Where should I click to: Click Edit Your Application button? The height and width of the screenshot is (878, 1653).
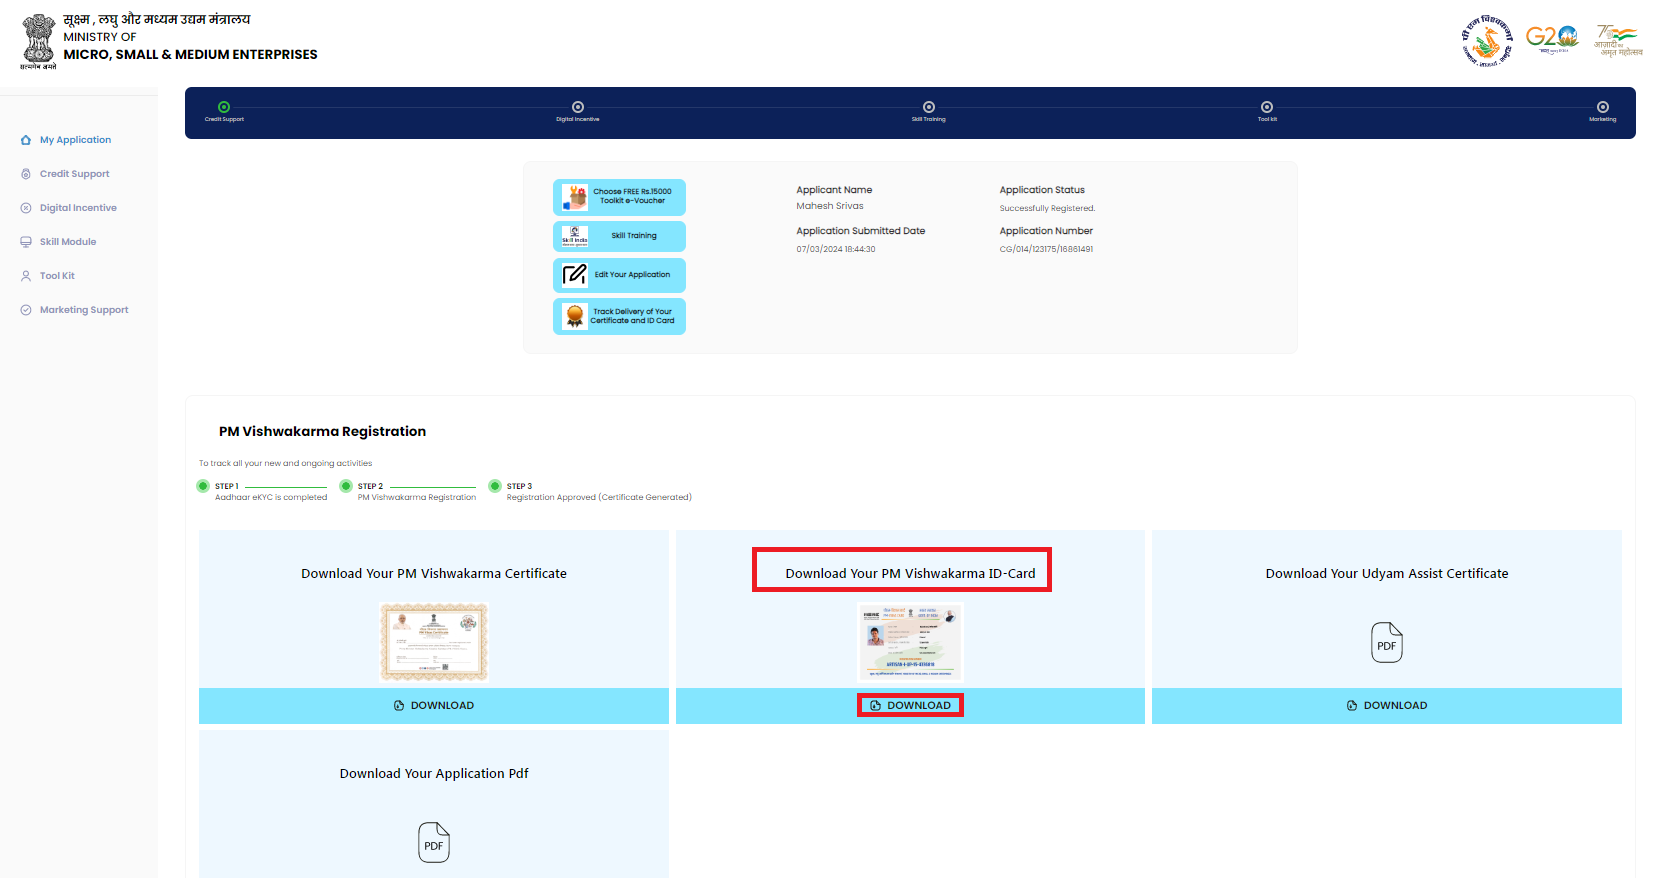pyautogui.click(x=619, y=275)
